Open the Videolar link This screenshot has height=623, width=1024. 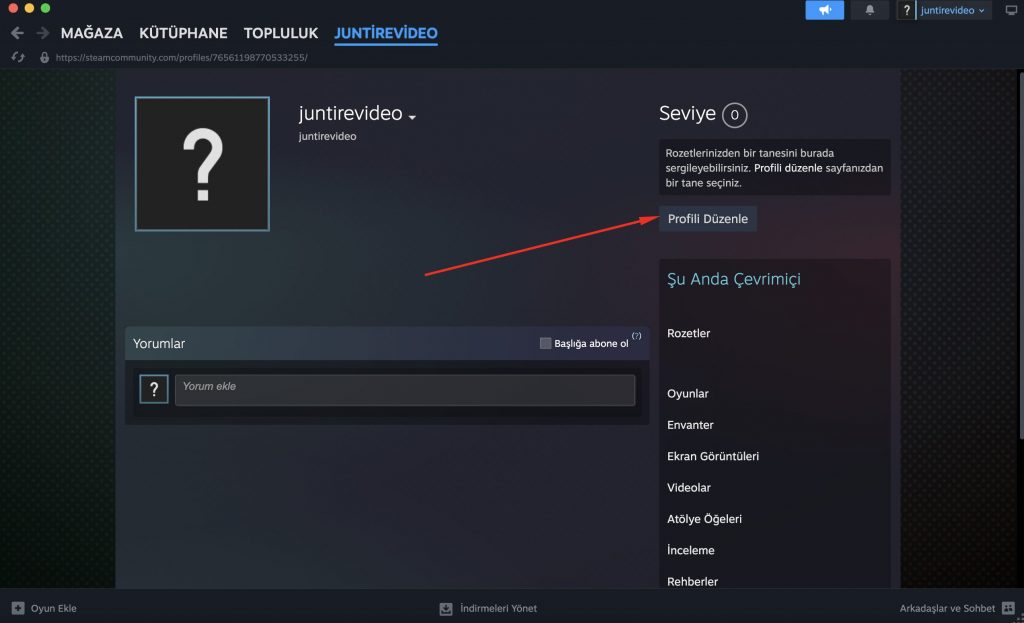[x=689, y=487]
